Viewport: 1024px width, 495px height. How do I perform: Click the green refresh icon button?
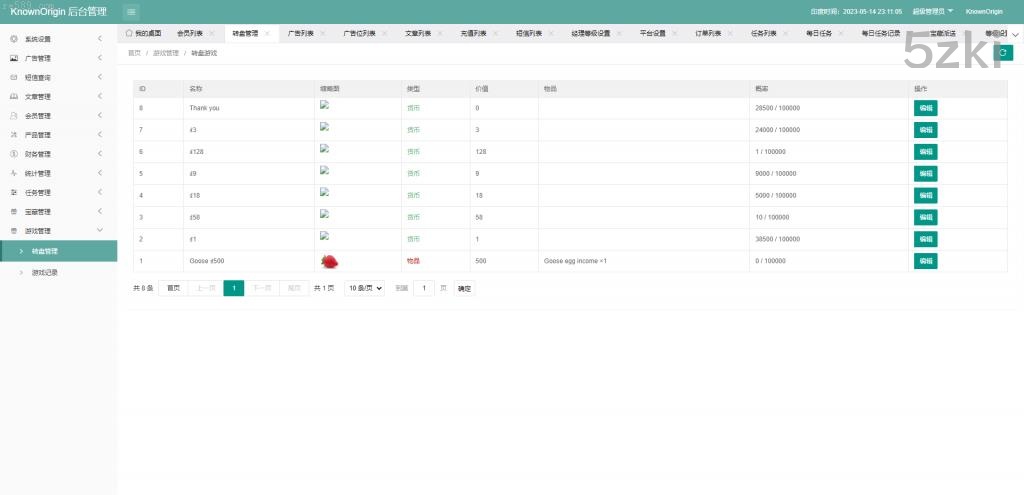tap(1004, 52)
